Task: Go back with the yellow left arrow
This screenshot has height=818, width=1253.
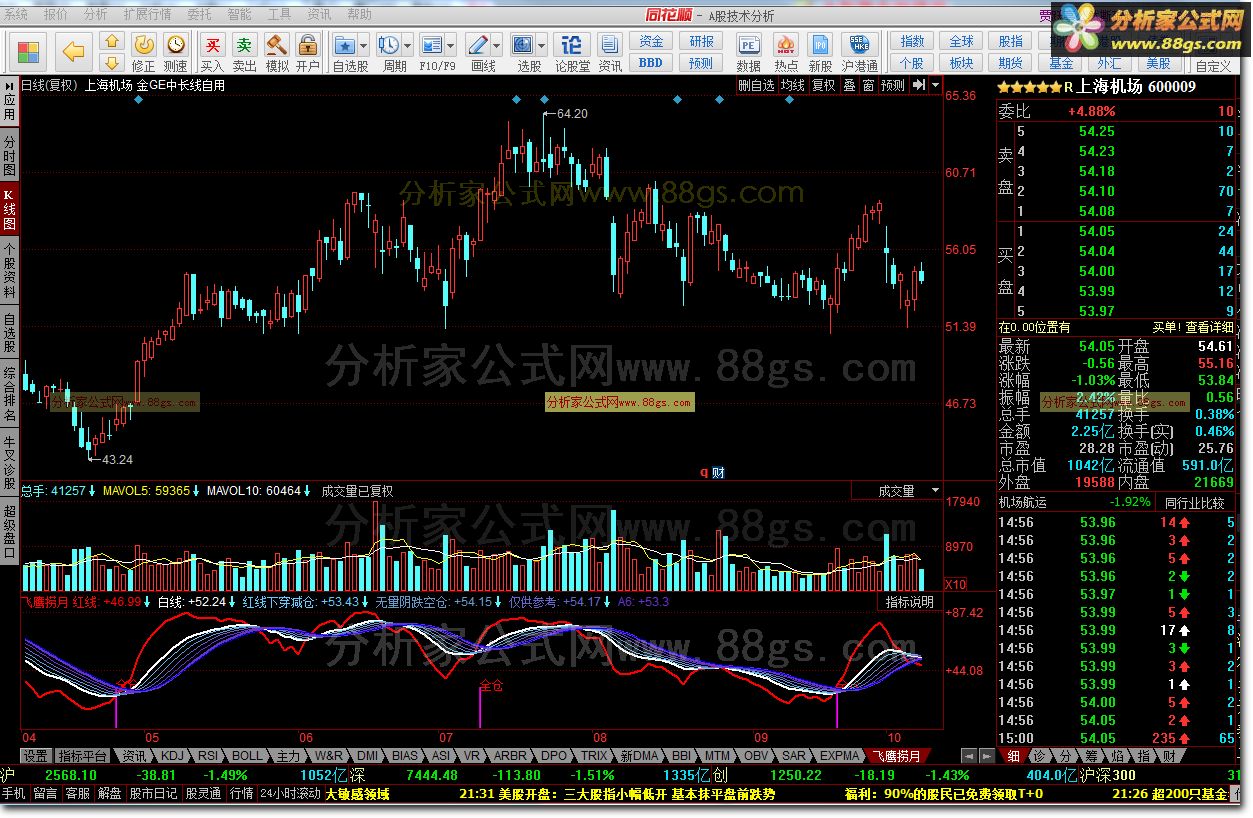Action: coord(72,52)
